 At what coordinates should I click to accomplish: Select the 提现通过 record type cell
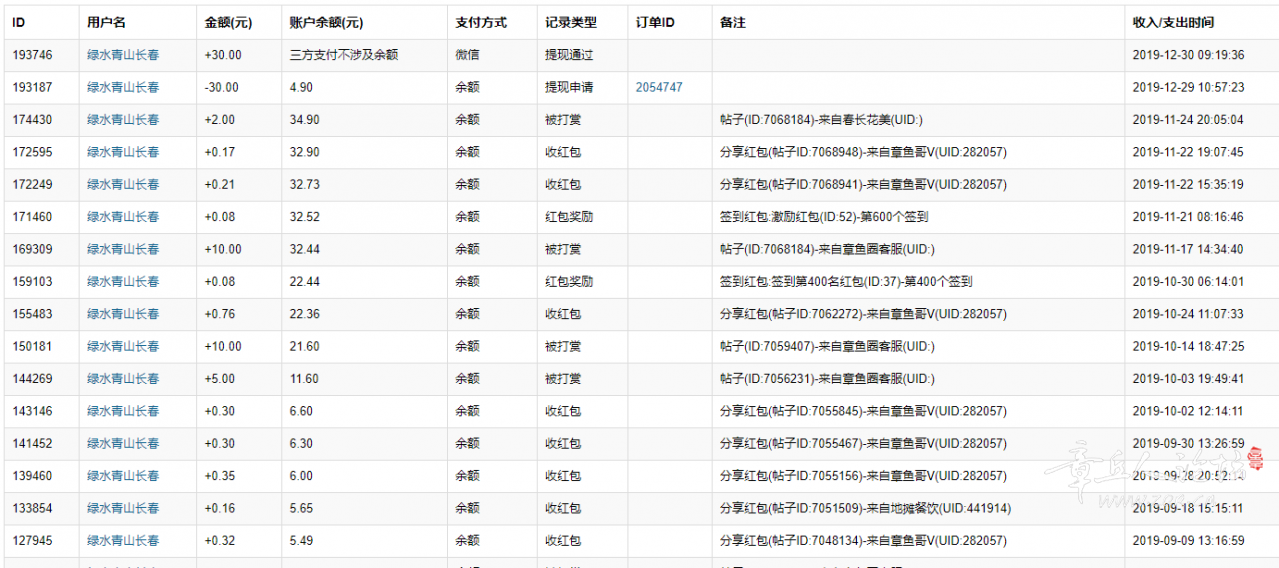(569, 55)
